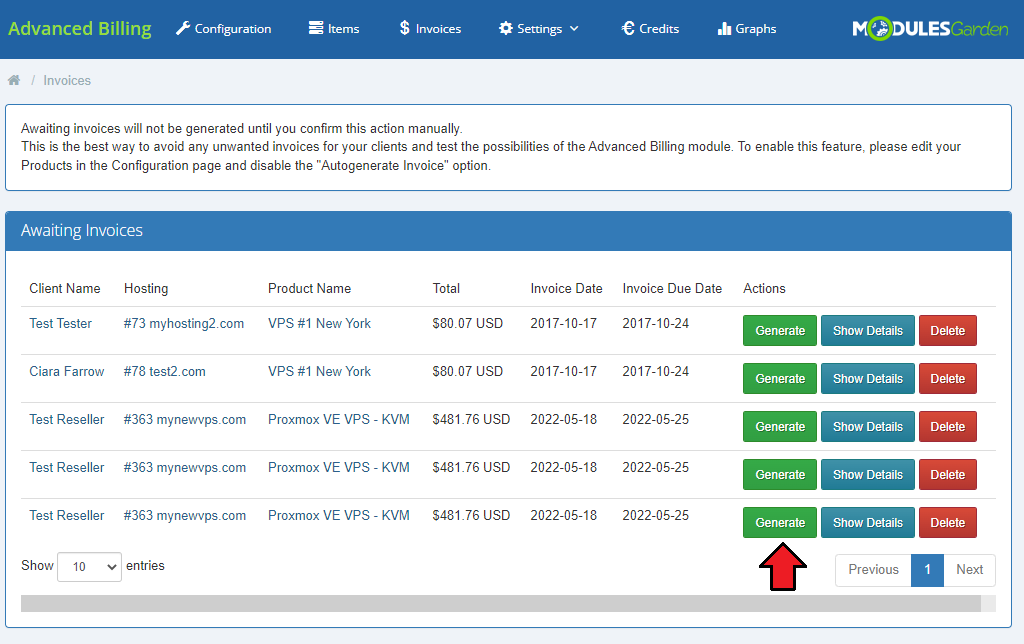Click Test Tester's 2017-10-17 invoice date
This screenshot has width=1024, height=644.
pyautogui.click(x=564, y=323)
